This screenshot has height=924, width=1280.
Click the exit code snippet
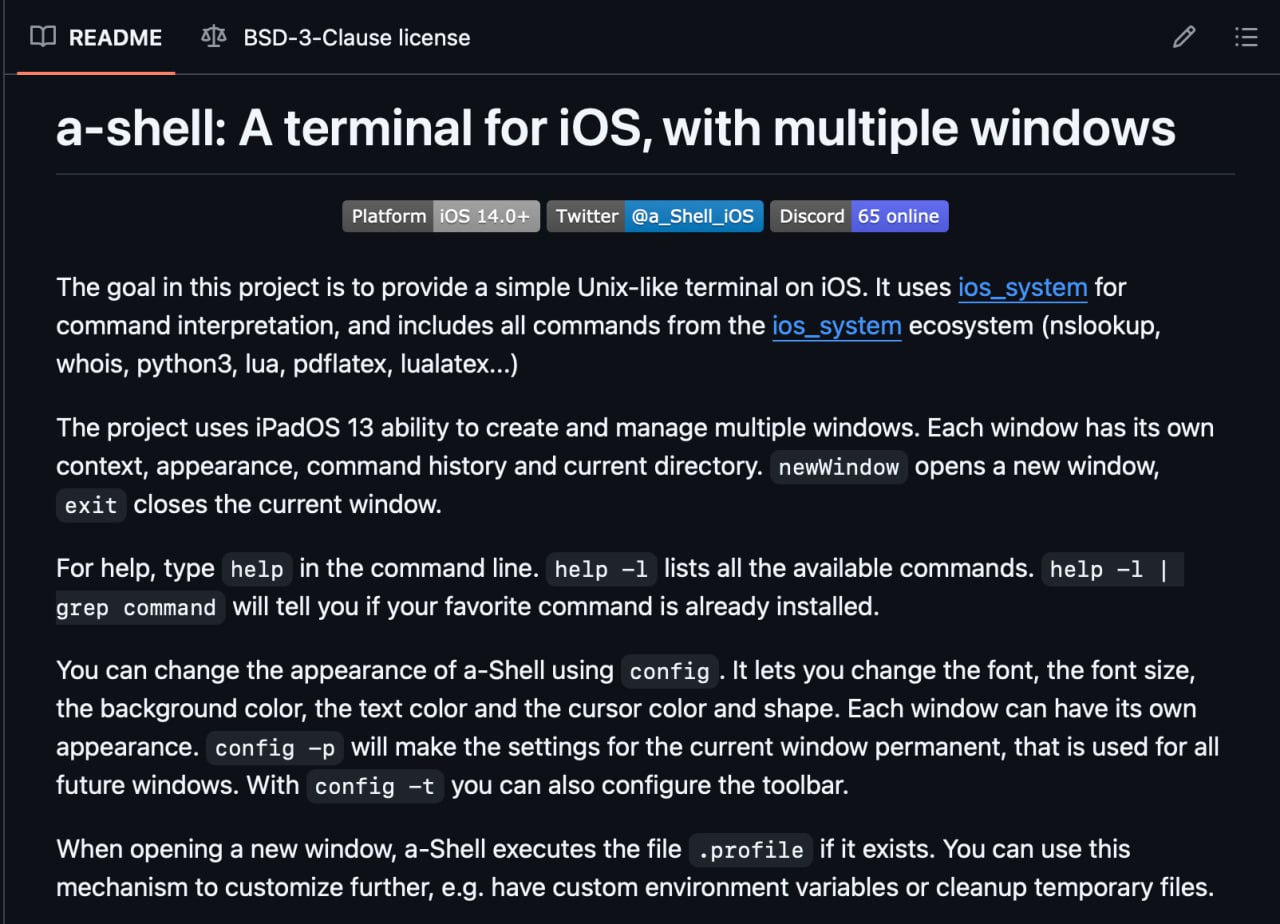[91, 505]
